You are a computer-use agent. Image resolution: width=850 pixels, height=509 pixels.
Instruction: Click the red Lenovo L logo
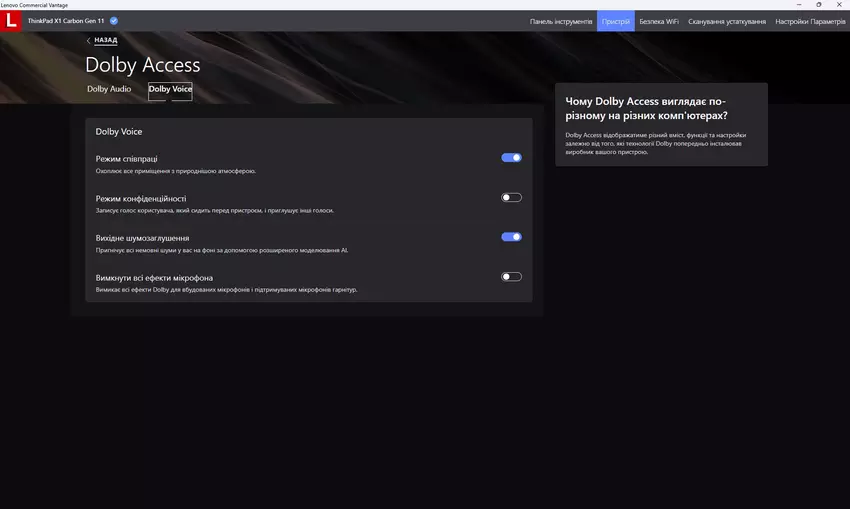click(x=12, y=21)
